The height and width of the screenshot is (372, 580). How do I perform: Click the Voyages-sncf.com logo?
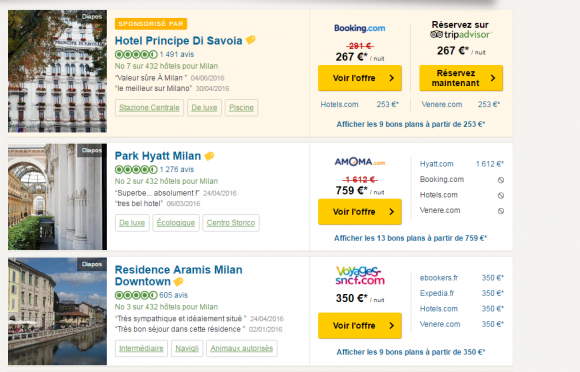(360, 275)
